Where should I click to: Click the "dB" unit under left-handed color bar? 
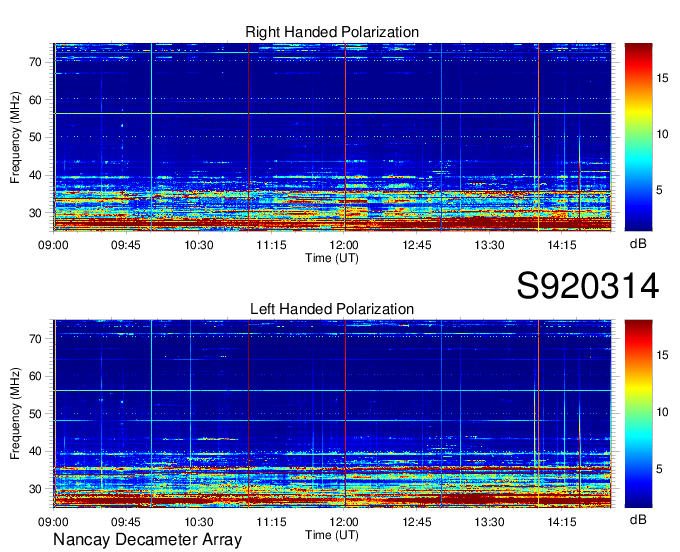pos(638,520)
